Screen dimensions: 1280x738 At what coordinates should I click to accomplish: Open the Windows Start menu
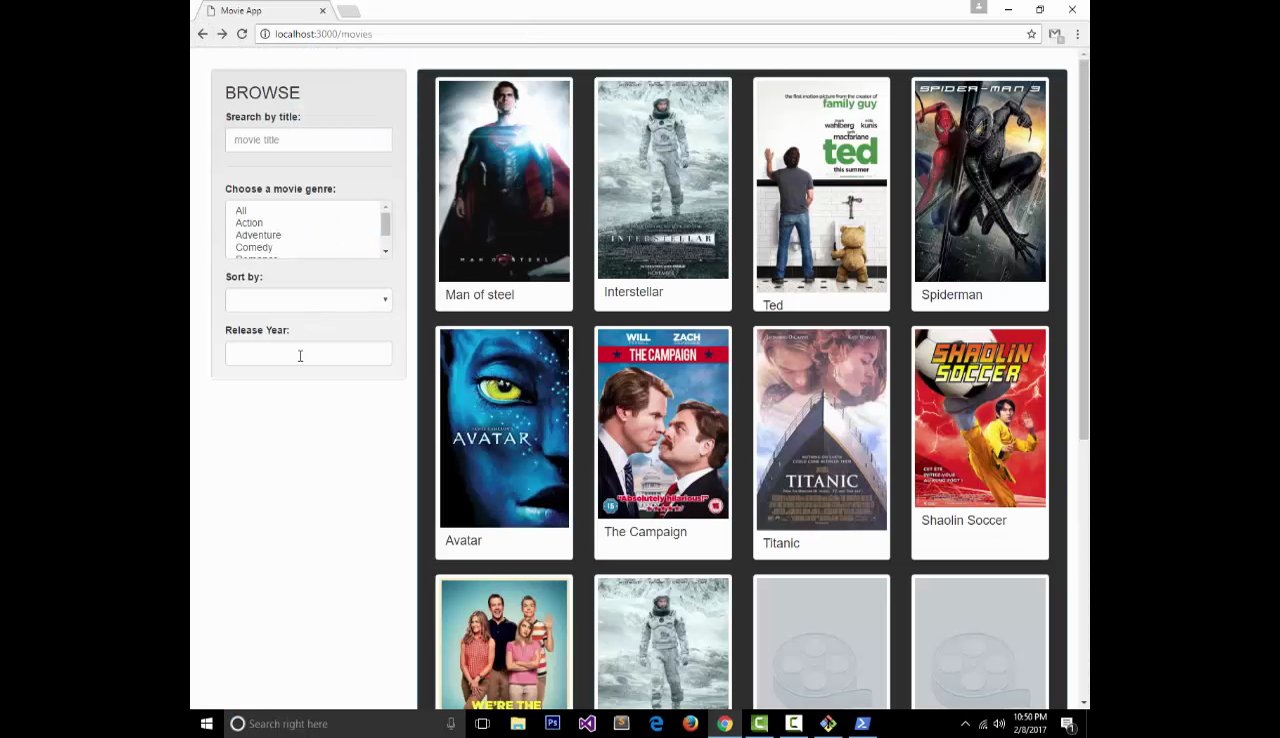pos(207,724)
